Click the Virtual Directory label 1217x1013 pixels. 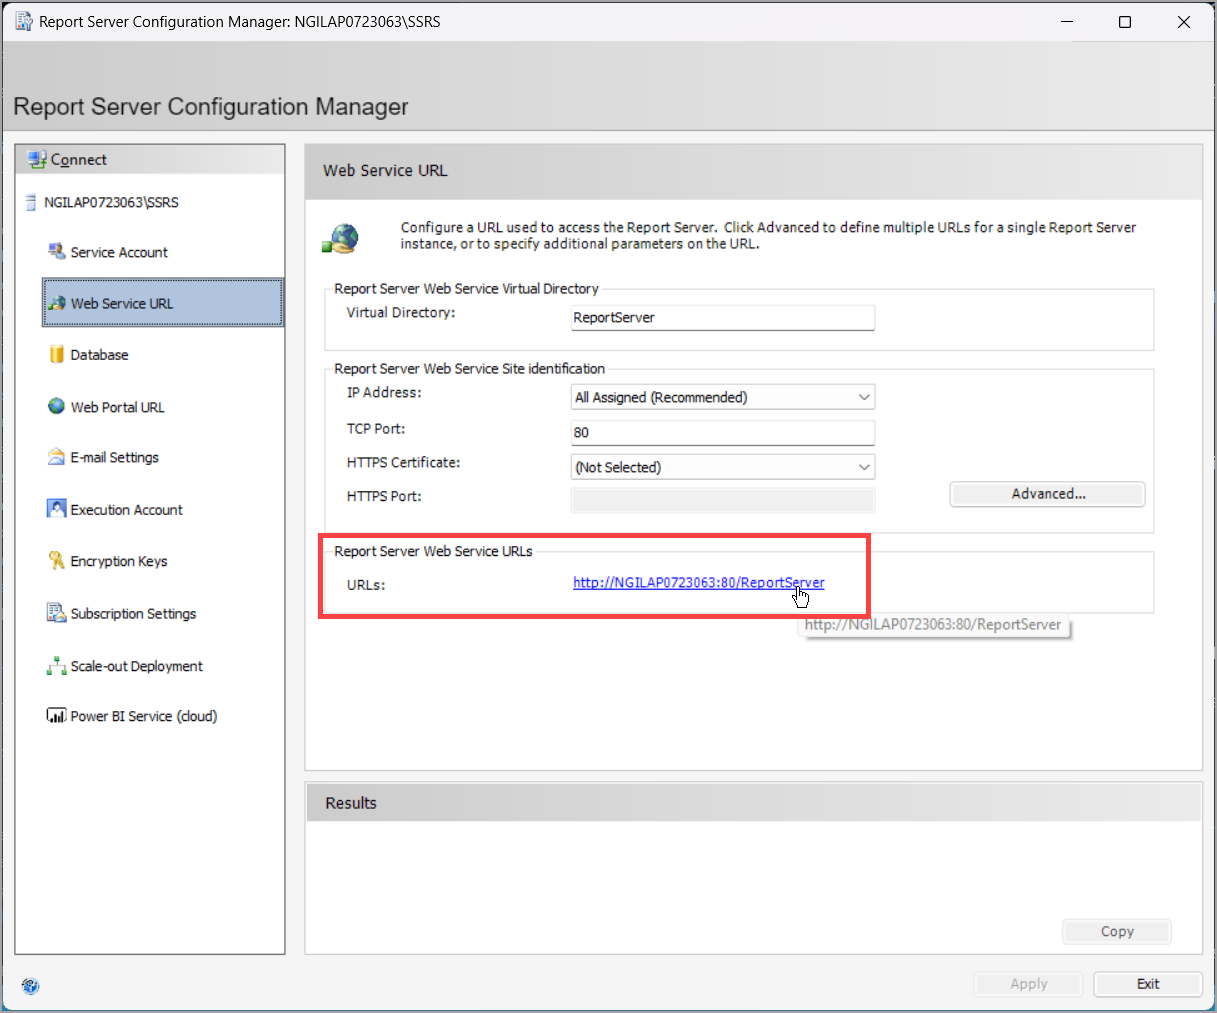tap(401, 313)
